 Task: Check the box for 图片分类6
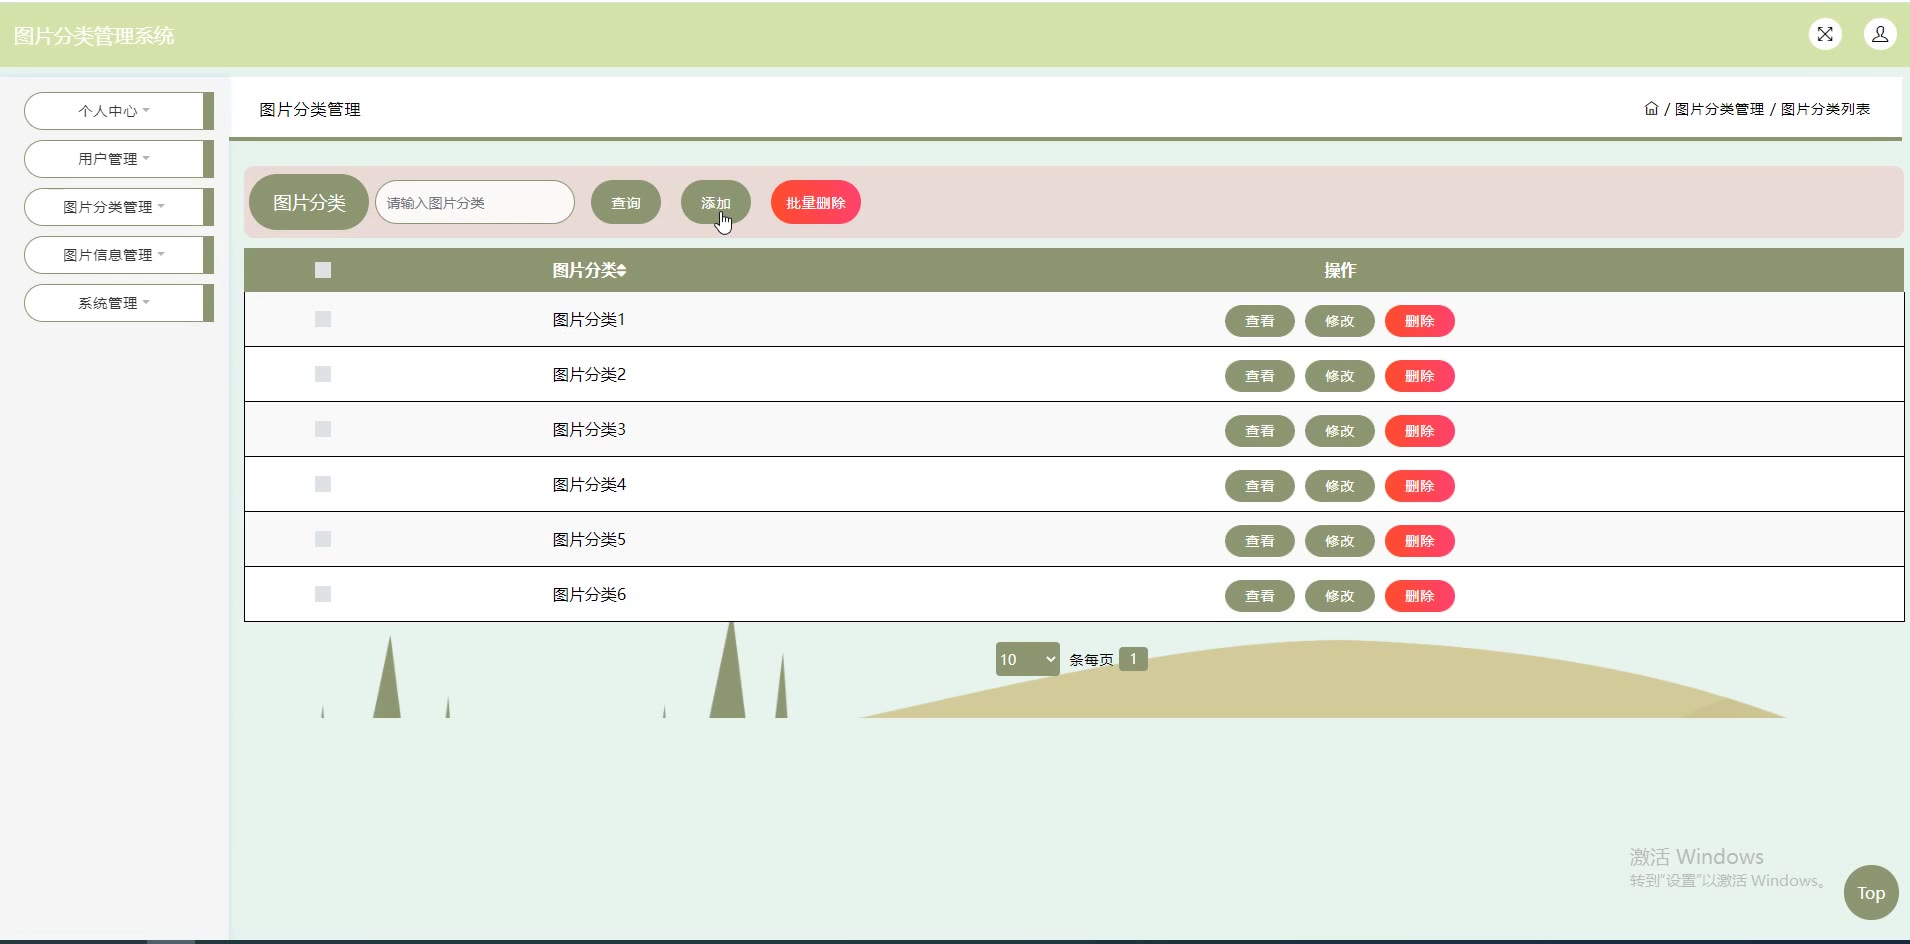(322, 594)
